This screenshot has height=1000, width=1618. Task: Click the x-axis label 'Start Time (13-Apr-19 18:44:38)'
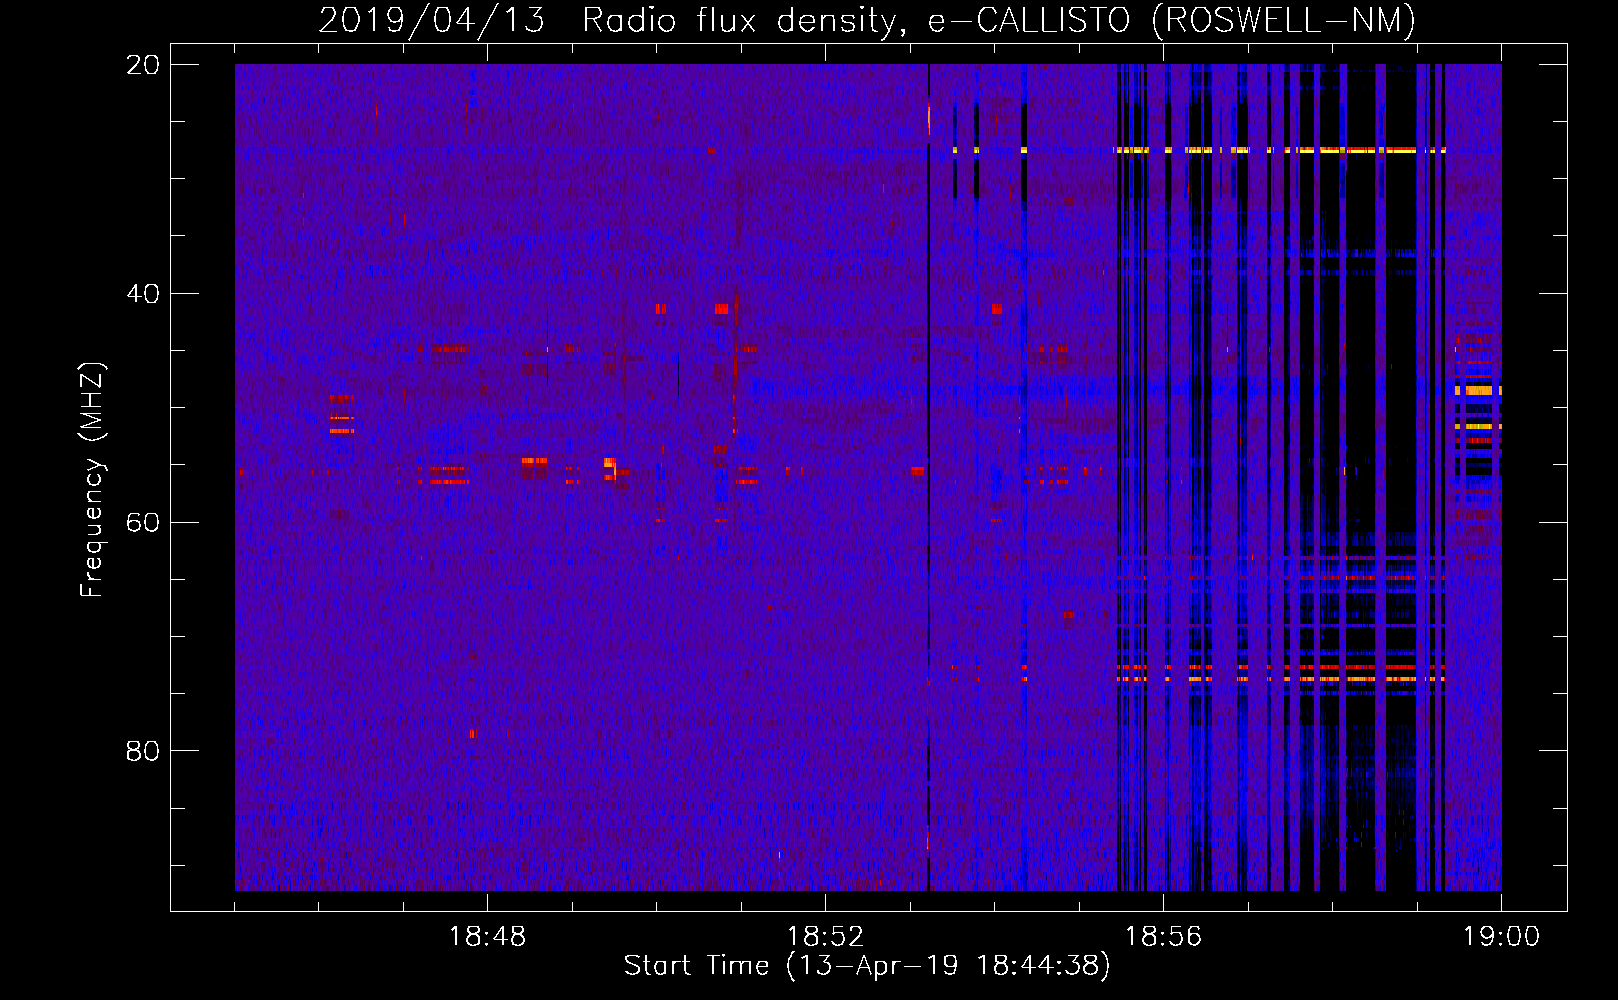click(x=867, y=966)
